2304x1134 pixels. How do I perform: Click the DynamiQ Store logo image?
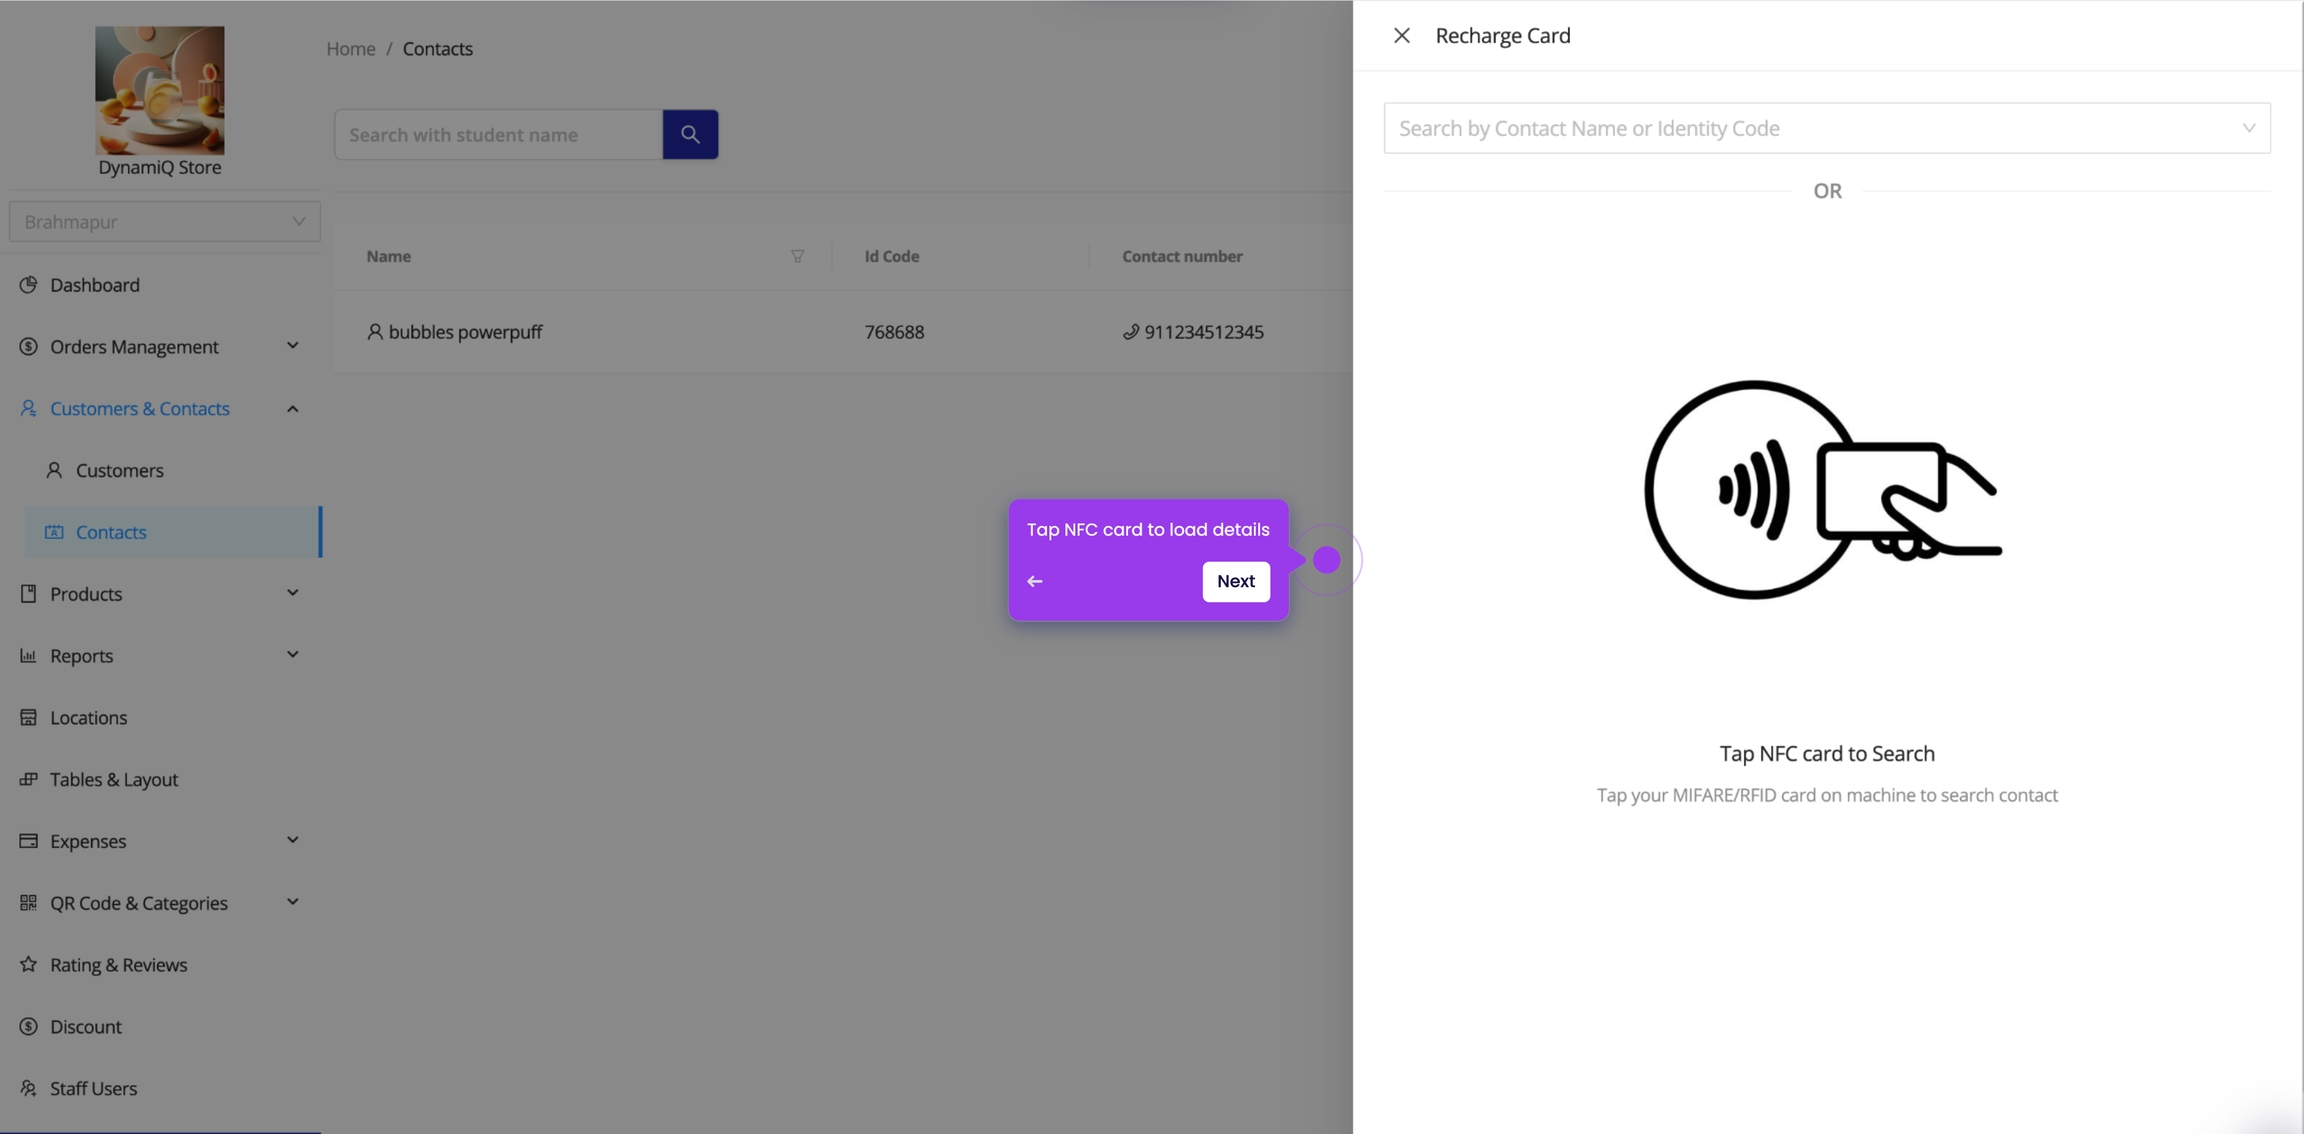click(160, 90)
